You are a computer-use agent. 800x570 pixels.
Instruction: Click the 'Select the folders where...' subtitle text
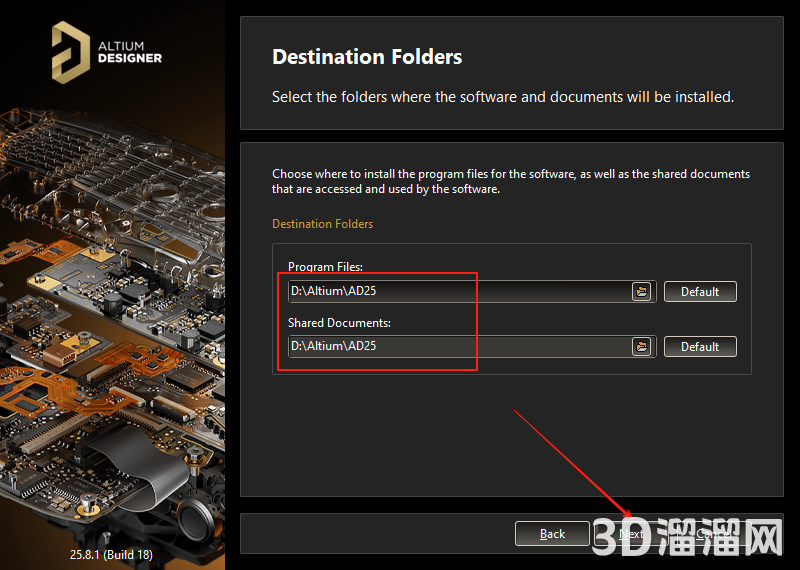point(503,97)
